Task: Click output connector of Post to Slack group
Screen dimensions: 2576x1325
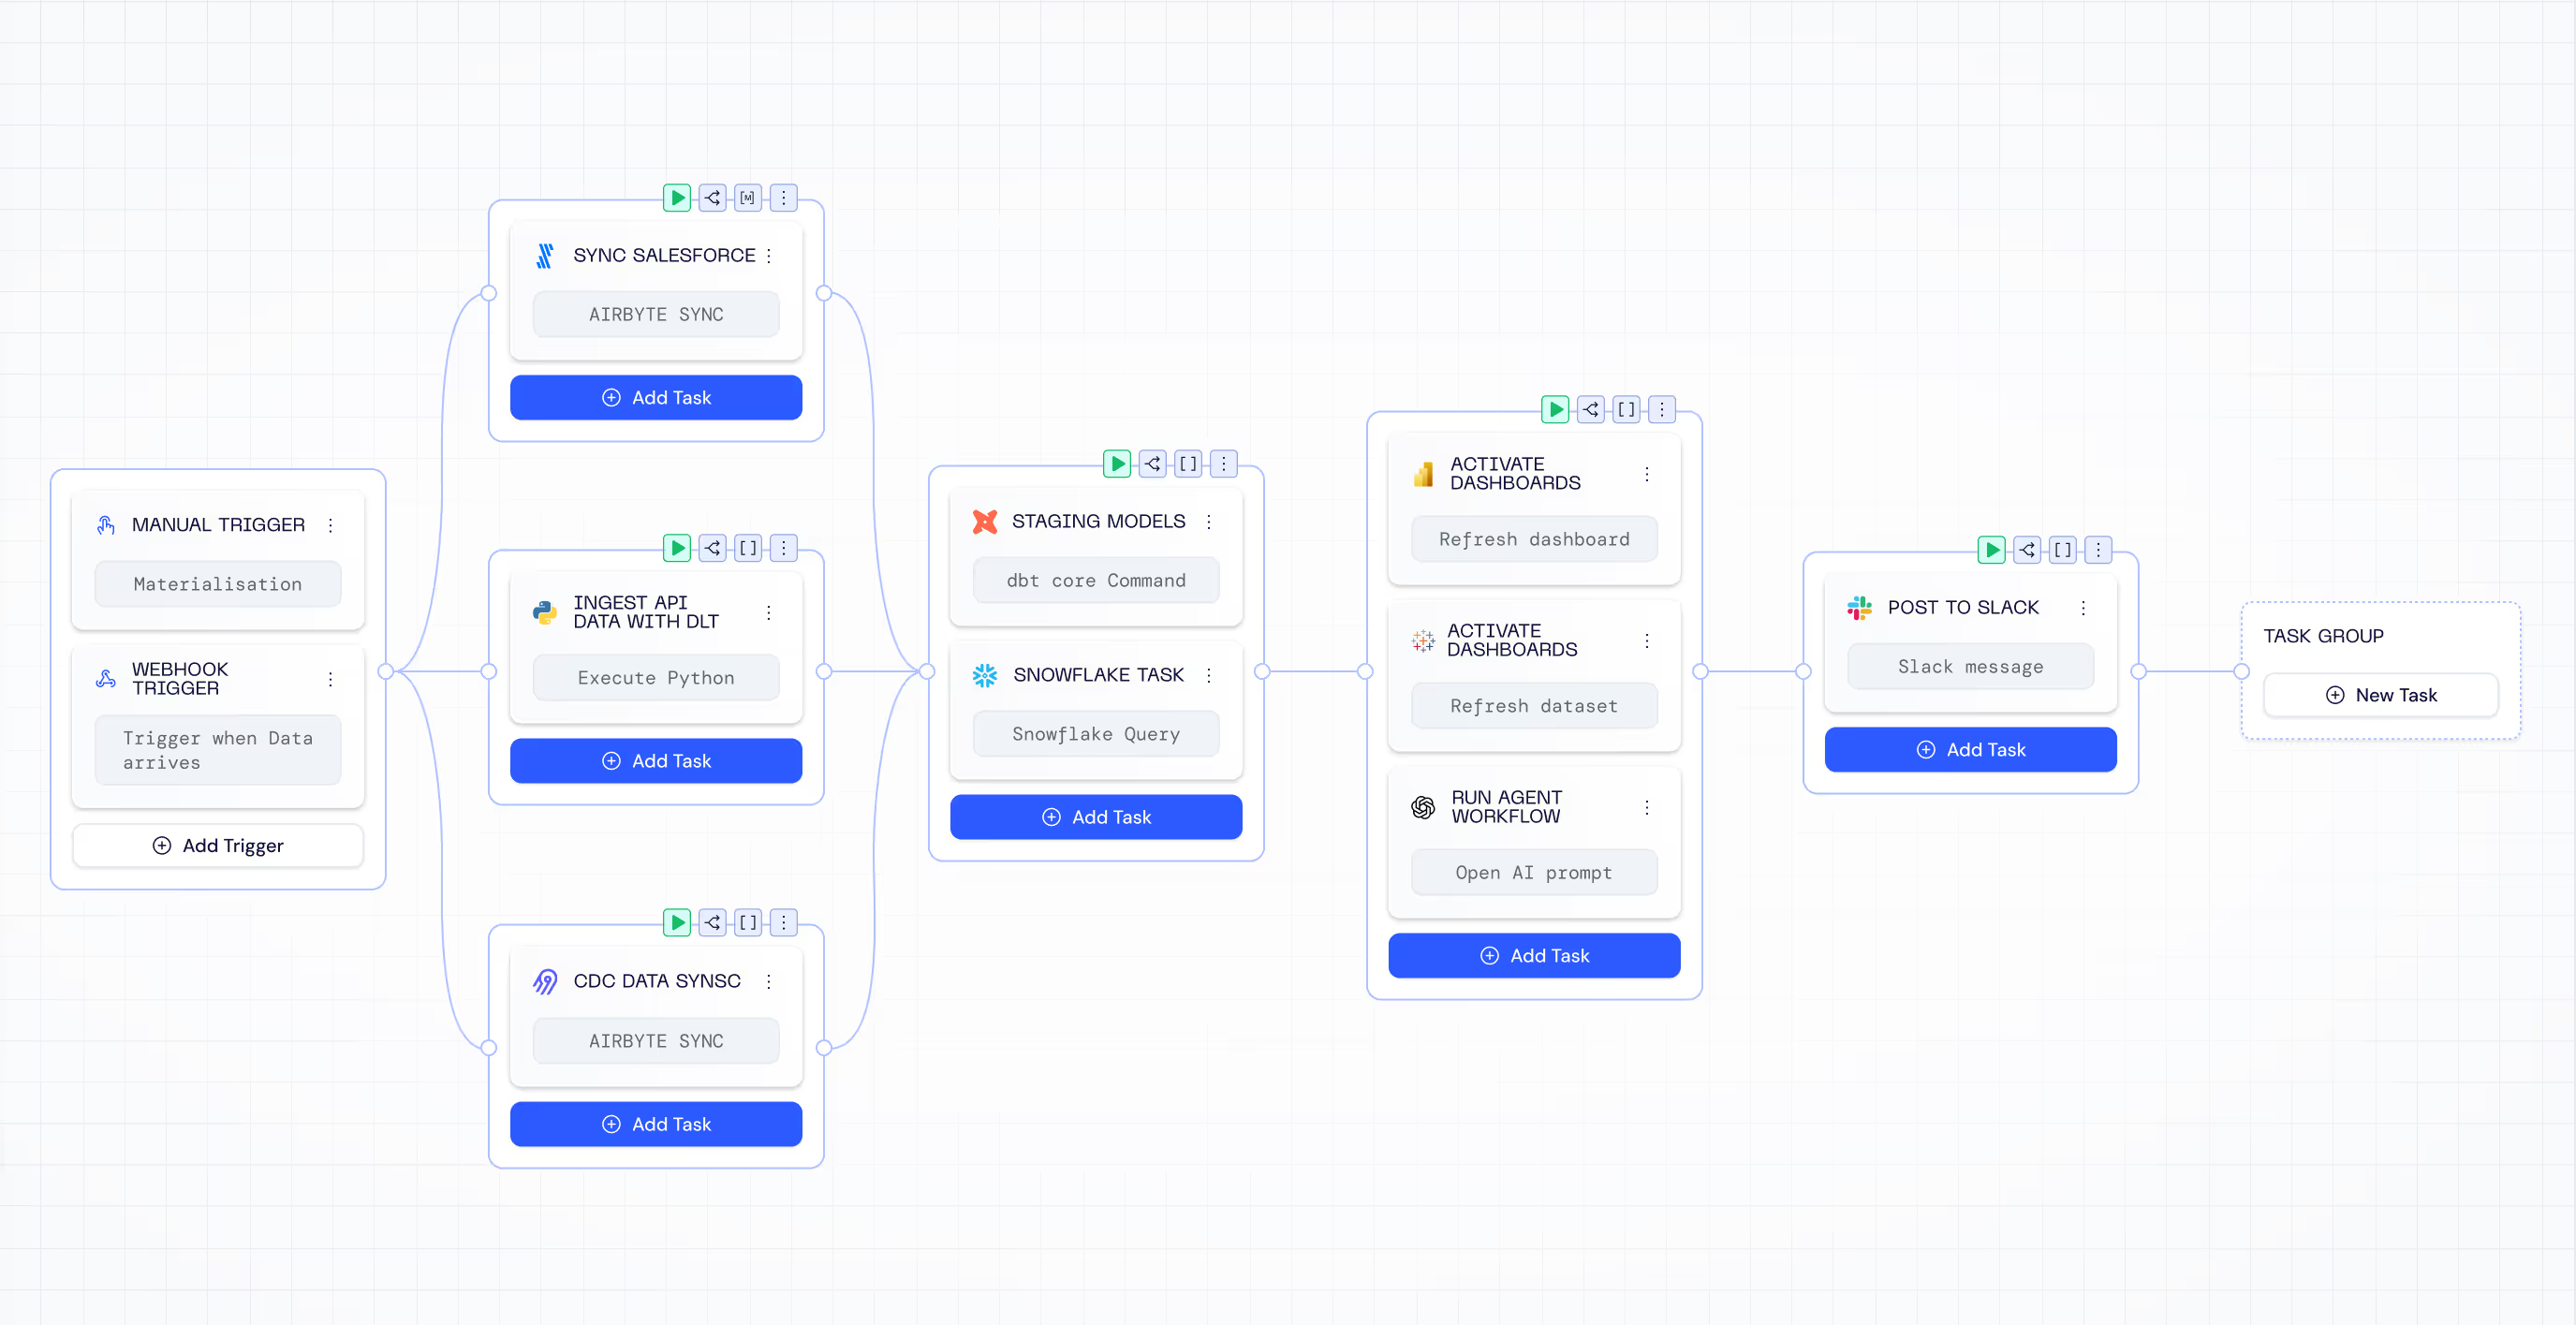Action: pos(2138,672)
